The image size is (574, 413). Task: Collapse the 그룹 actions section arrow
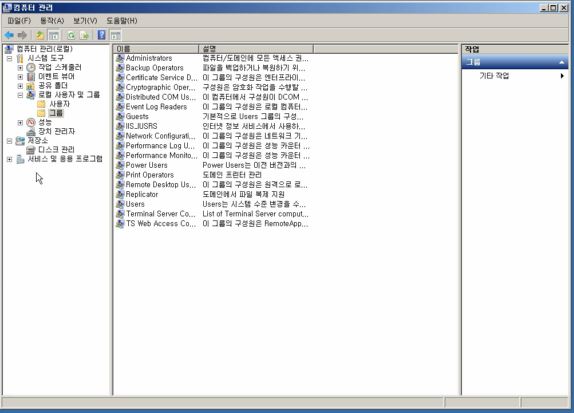pos(562,63)
